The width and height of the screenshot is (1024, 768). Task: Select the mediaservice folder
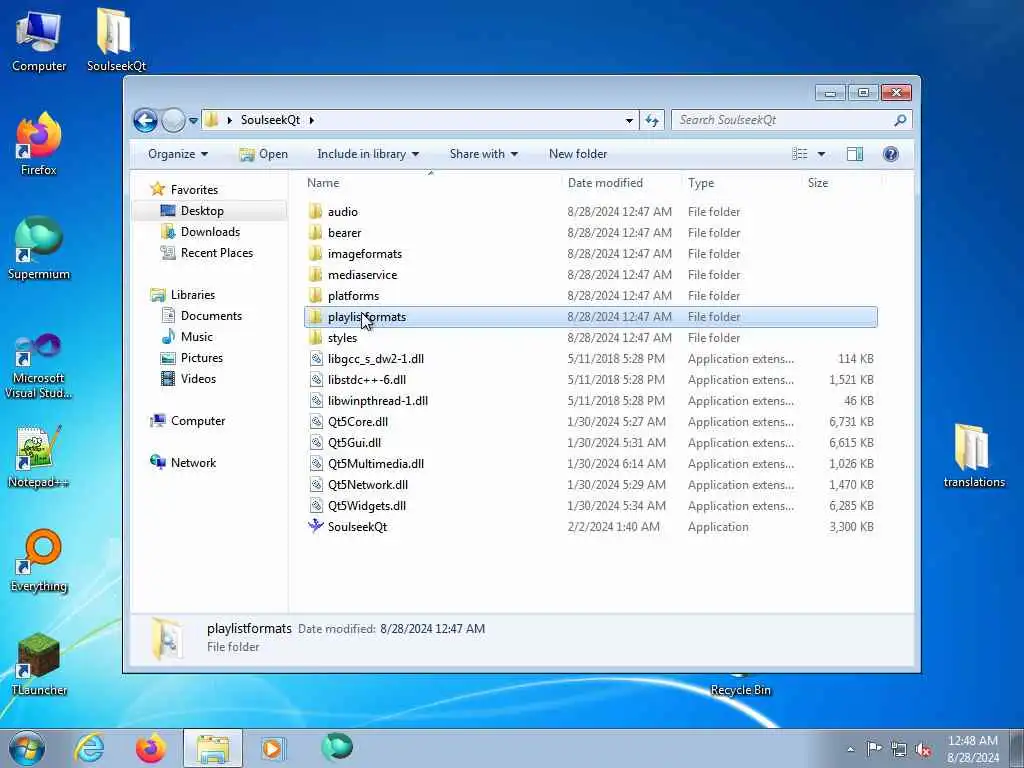(590, 274)
